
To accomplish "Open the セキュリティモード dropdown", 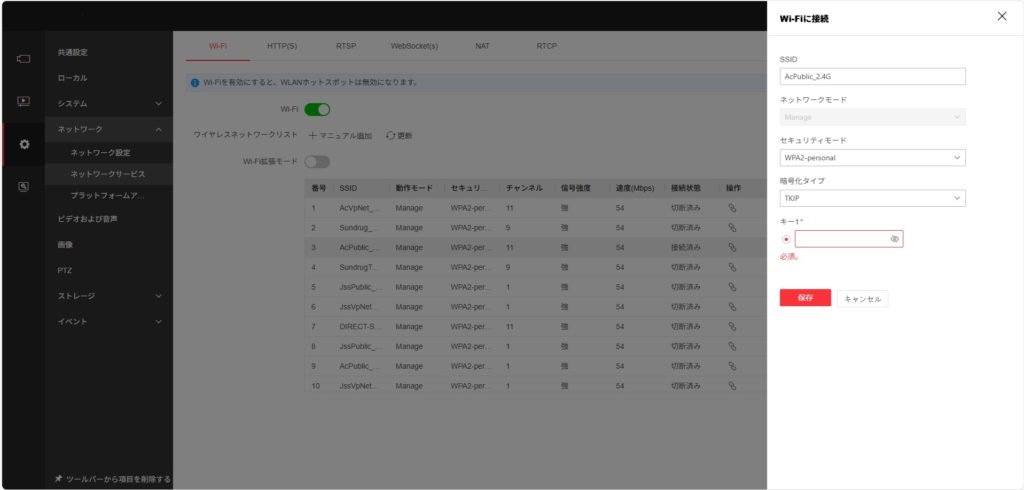I will [872, 158].
